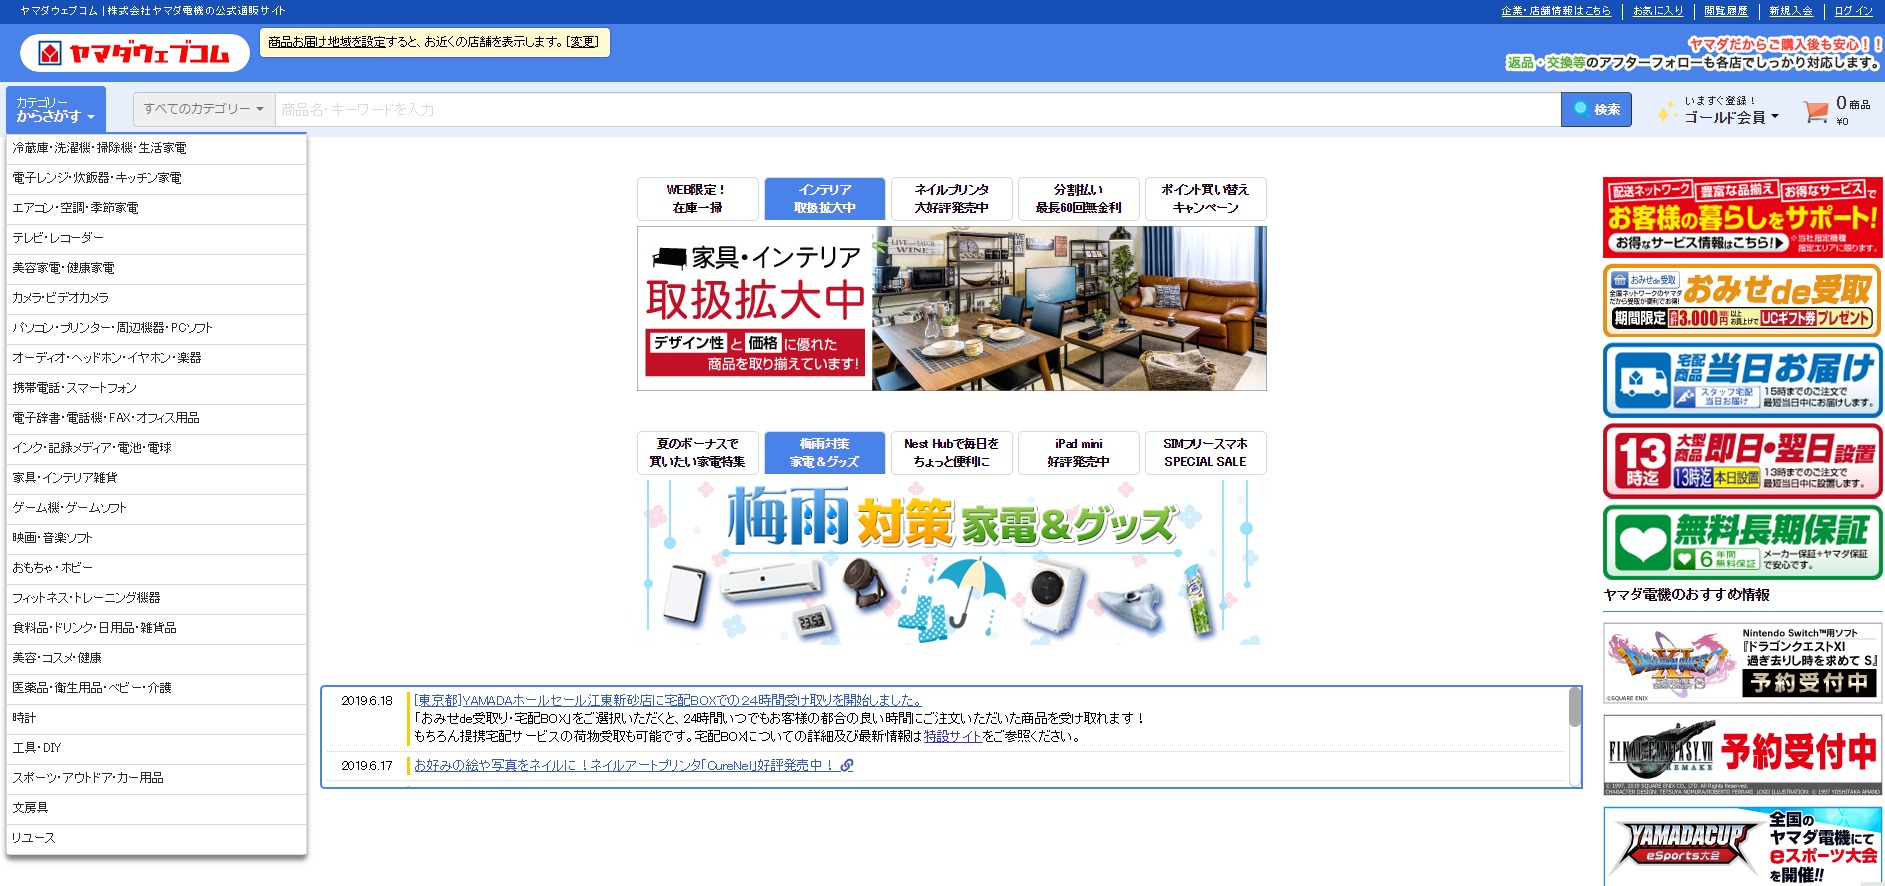1885x886 pixels.
Task: Choose 携帯電話・スマートフォン from the category list
Action: (75, 388)
